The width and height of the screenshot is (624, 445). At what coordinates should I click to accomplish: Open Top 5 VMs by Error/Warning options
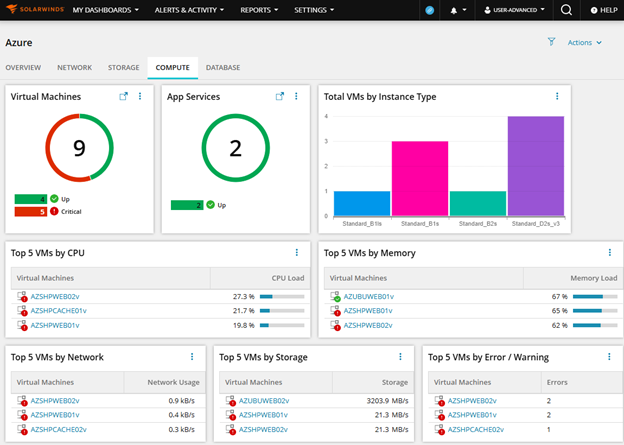609,357
